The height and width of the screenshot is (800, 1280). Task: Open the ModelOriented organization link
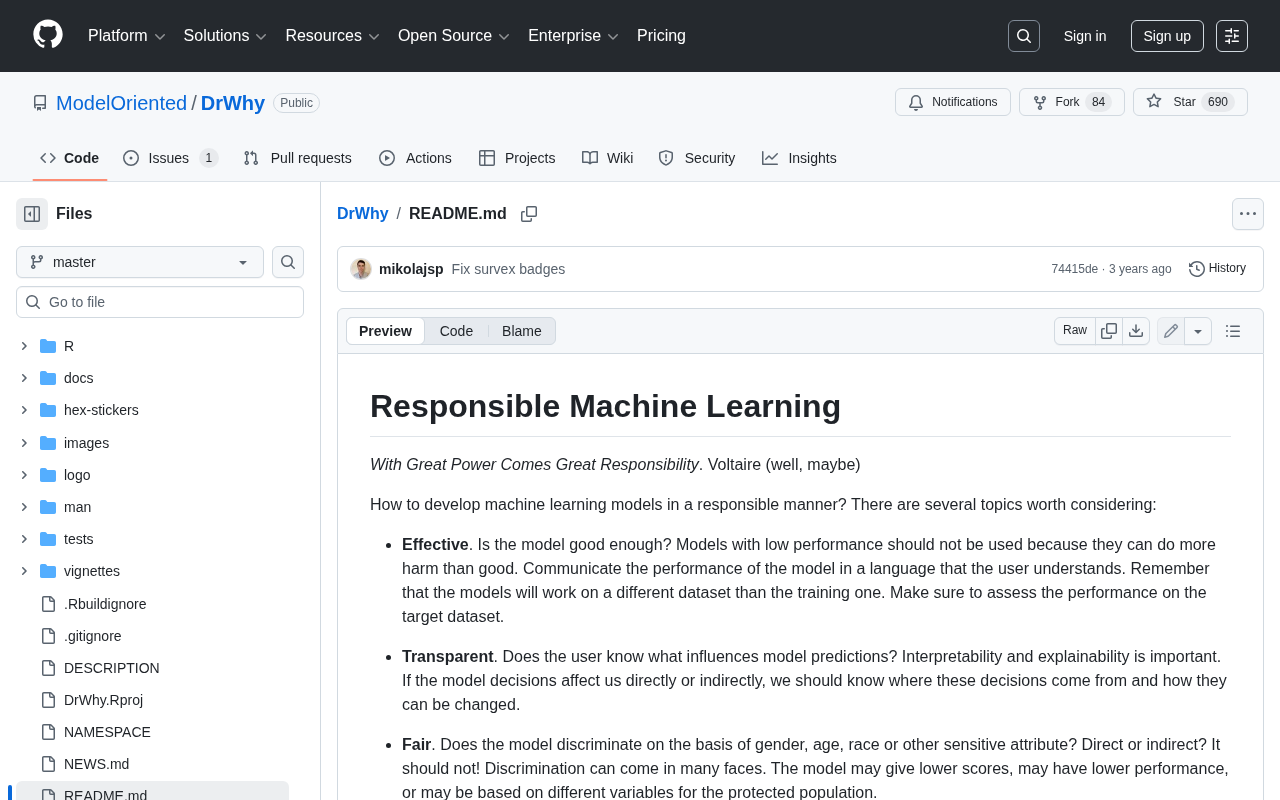121,103
